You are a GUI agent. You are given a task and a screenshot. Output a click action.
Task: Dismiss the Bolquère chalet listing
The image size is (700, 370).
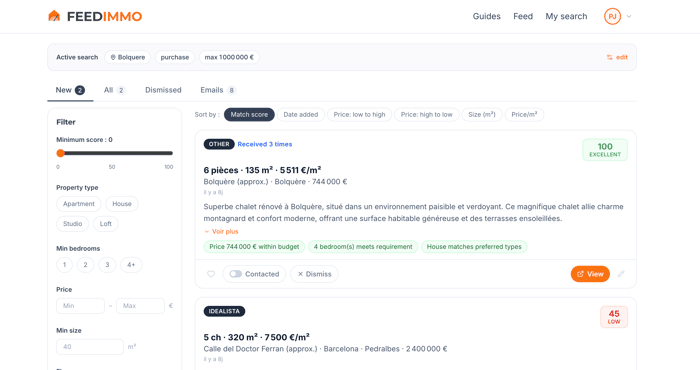click(x=314, y=274)
